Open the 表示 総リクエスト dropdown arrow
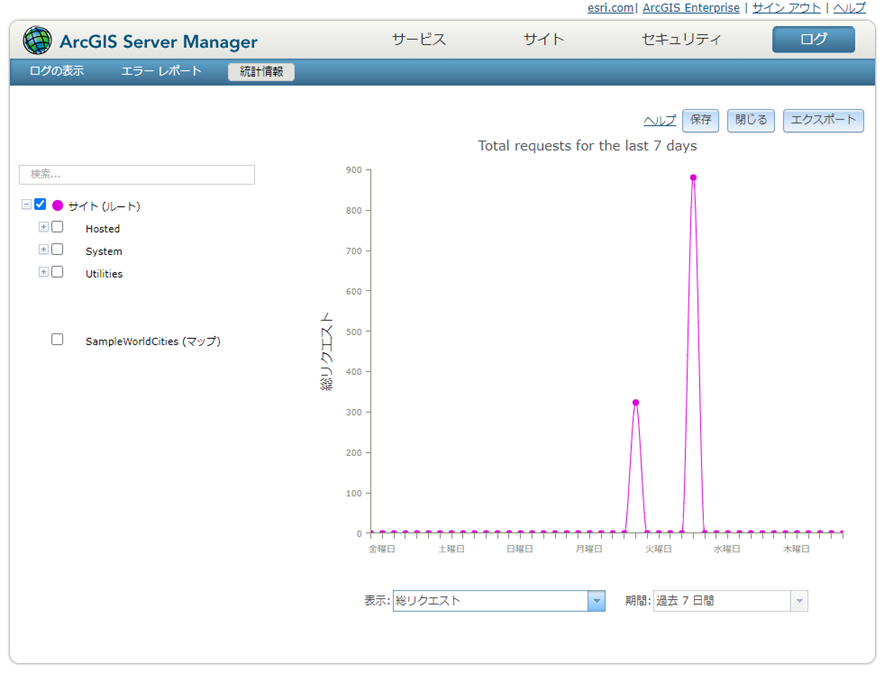The image size is (884, 673). 596,601
